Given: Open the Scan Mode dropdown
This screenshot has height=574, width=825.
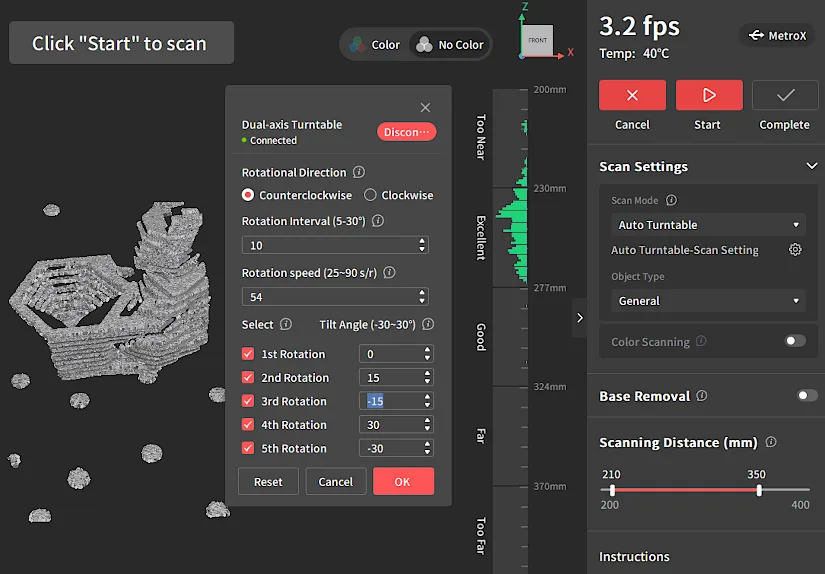Looking at the screenshot, I should tap(708, 225).
